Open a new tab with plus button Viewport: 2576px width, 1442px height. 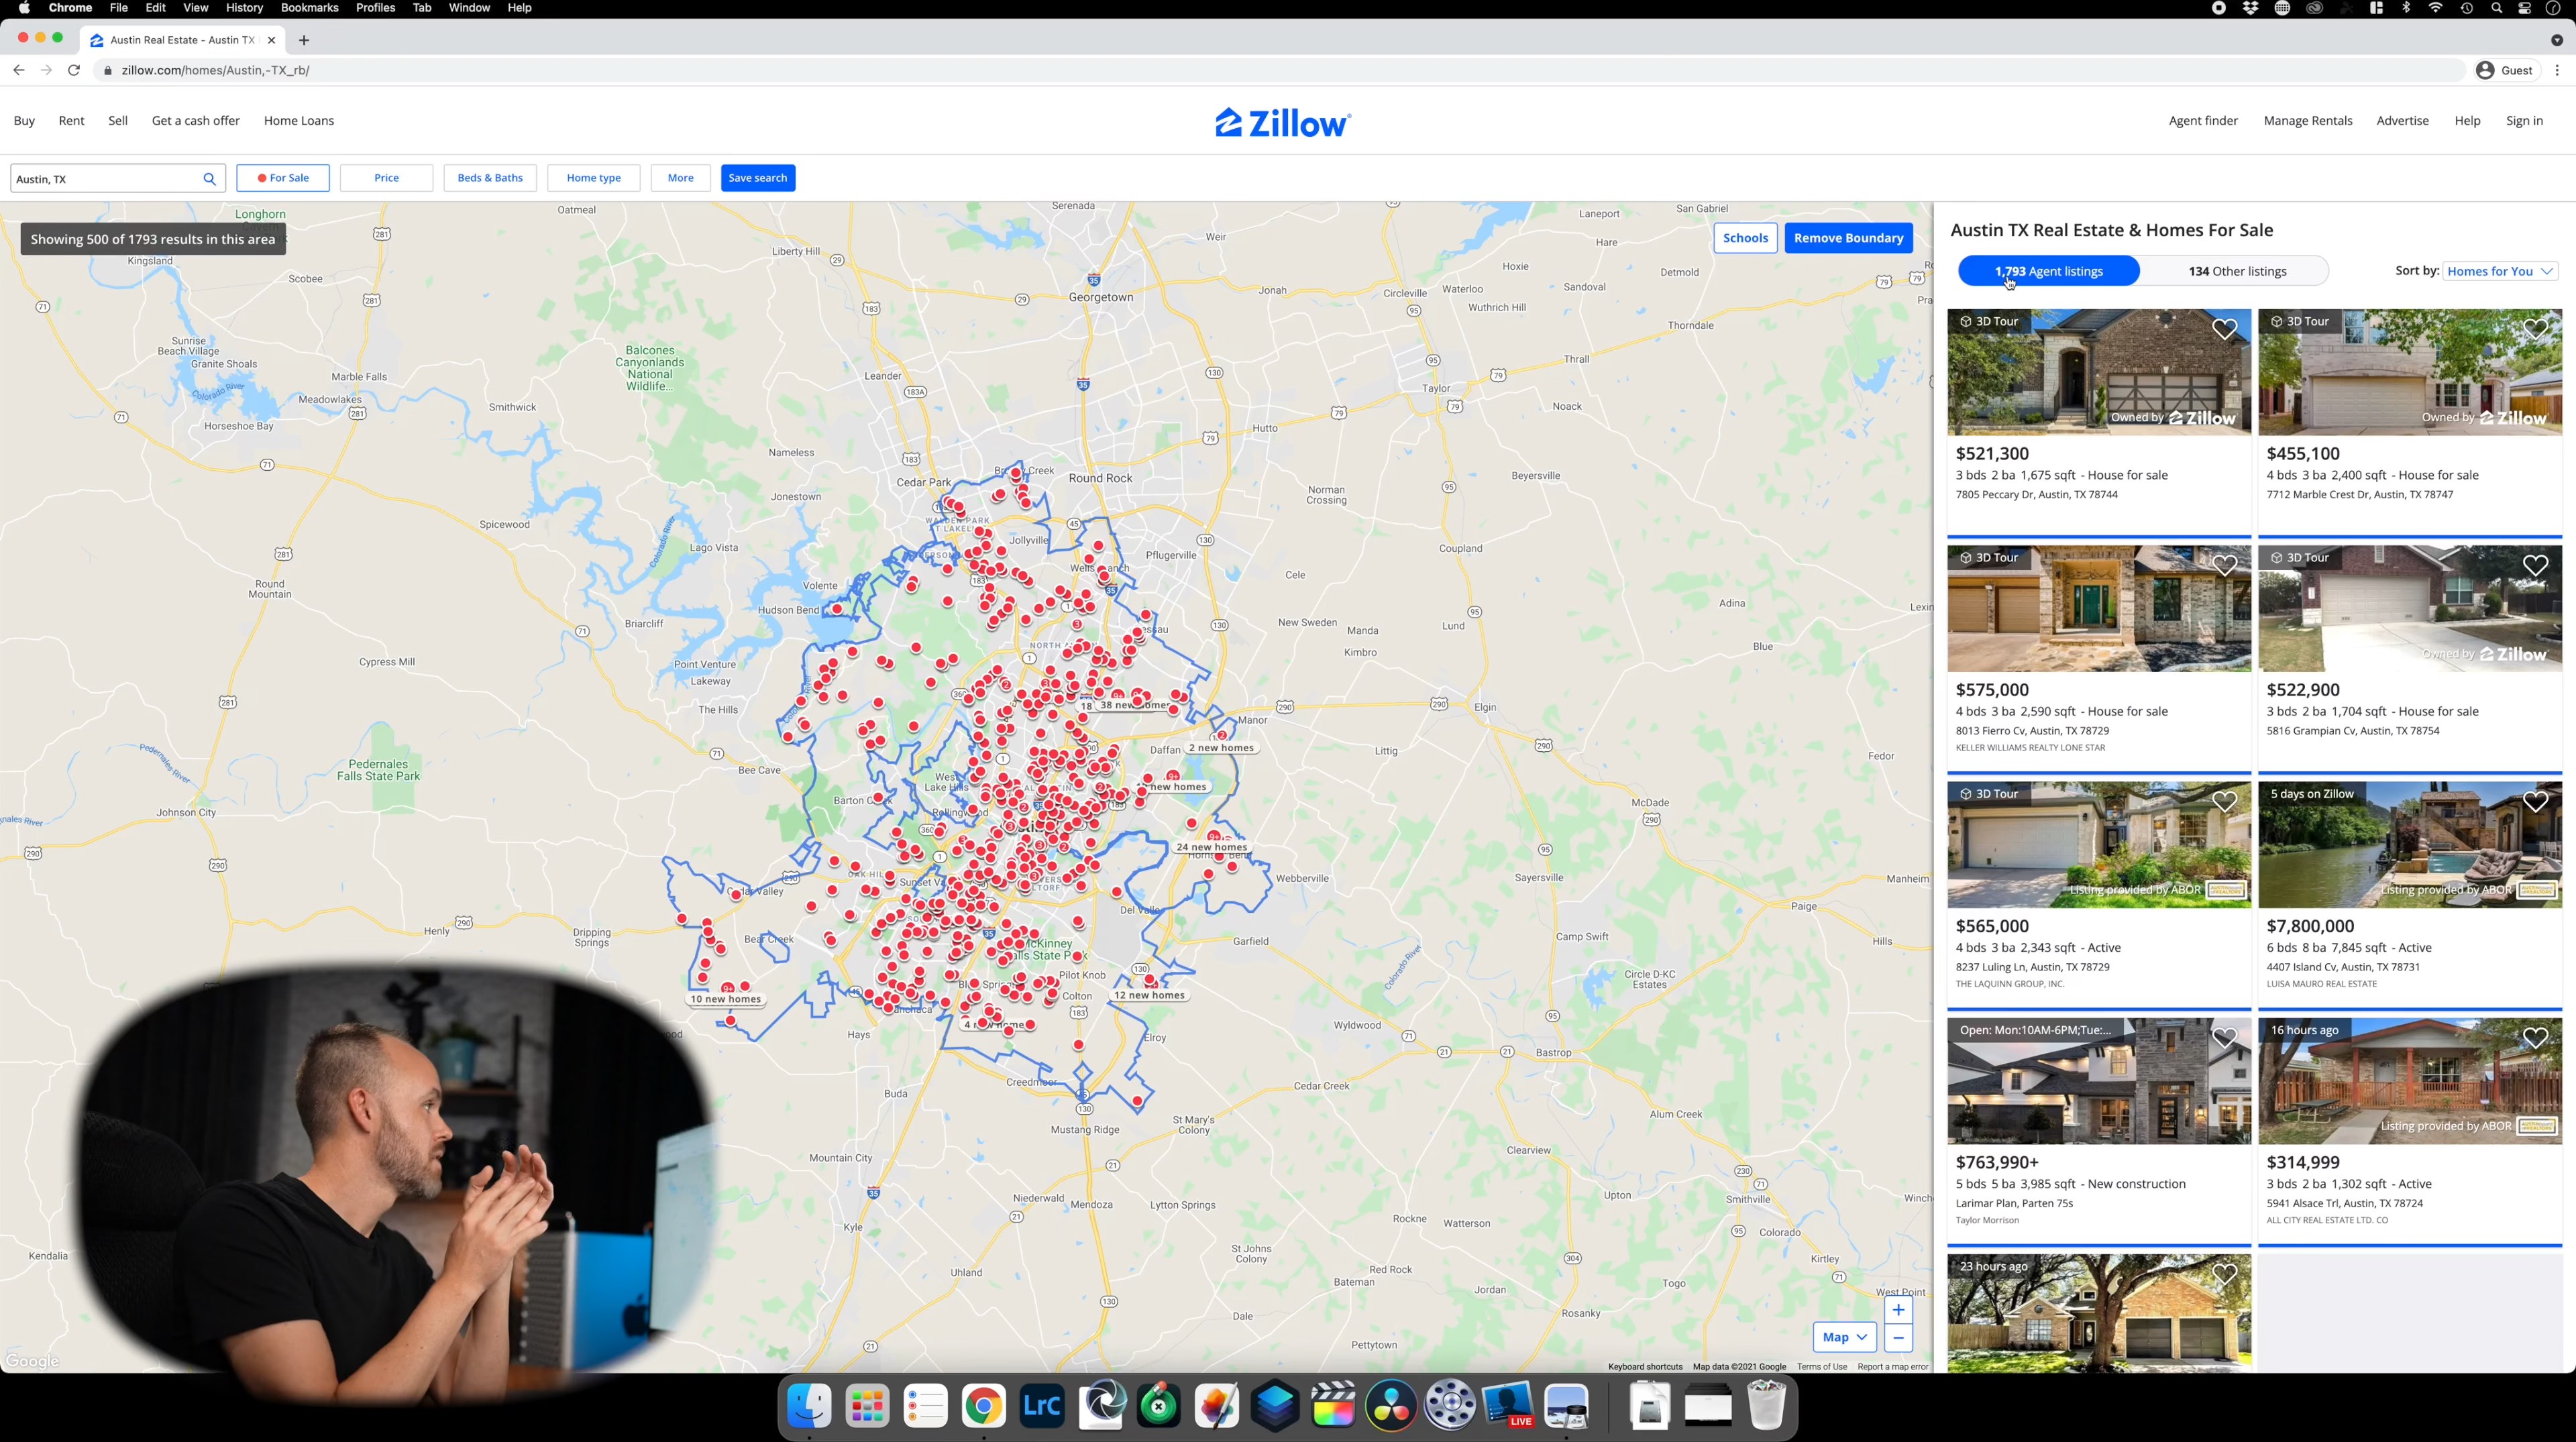(304, 40)
